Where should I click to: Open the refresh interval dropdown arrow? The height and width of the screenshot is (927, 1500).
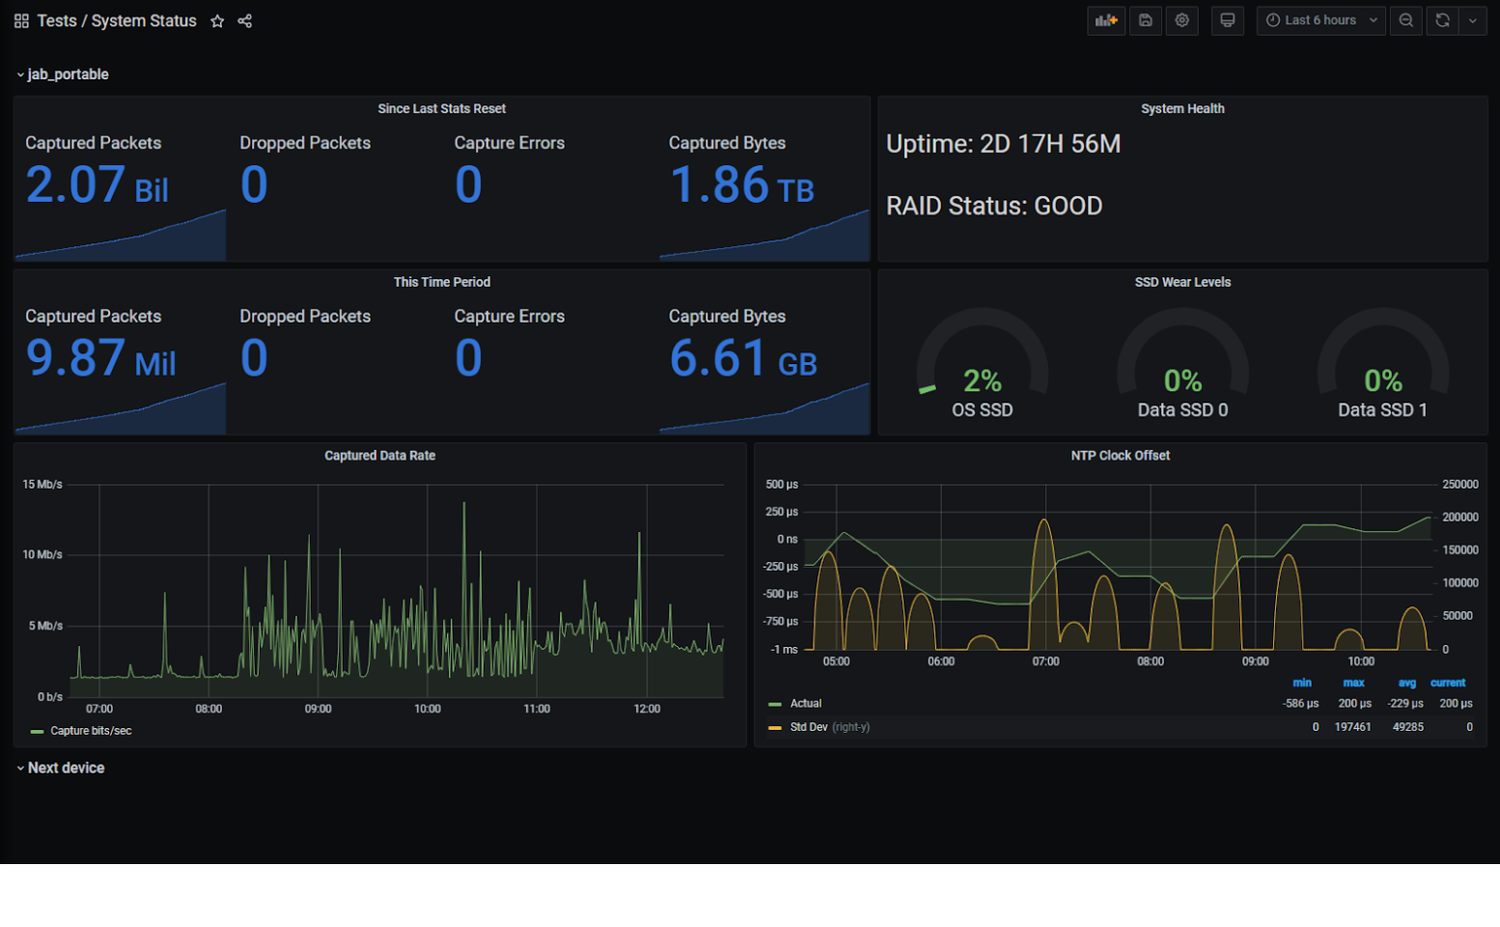(x=1472, y=20)
